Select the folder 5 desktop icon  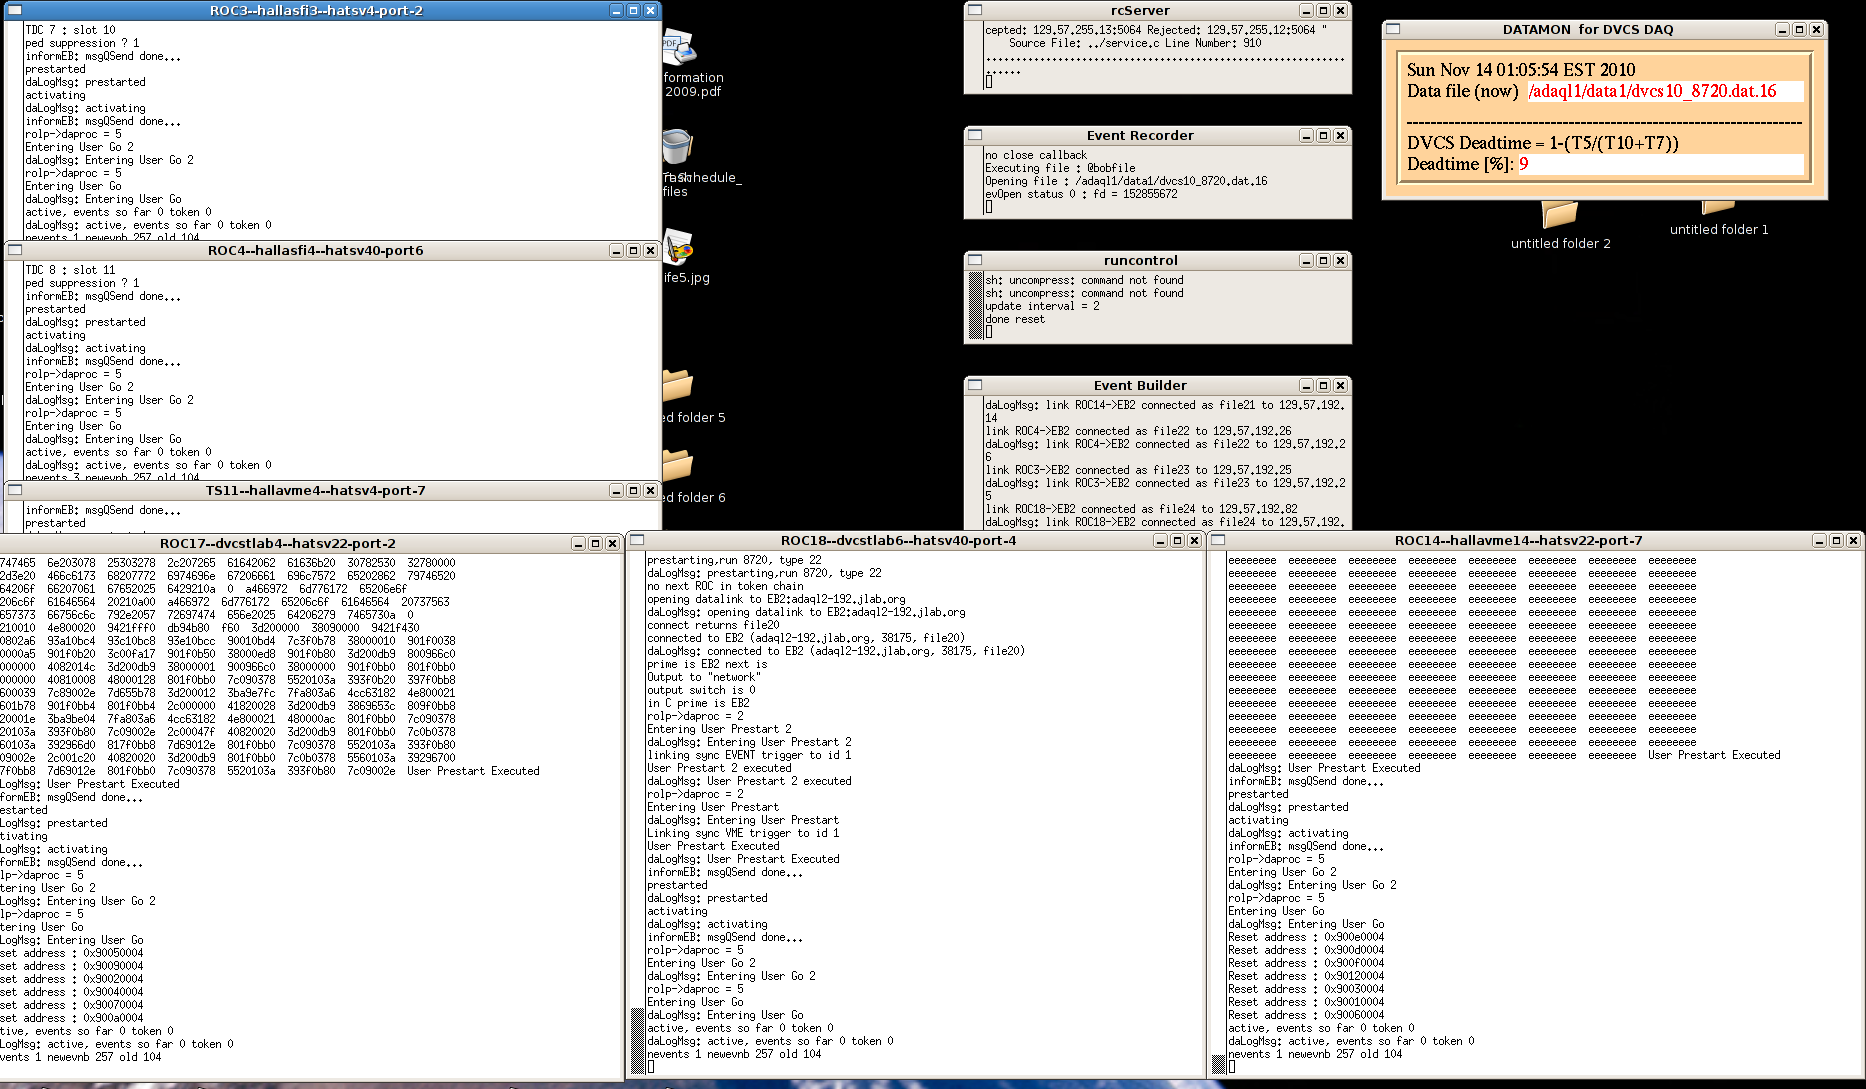[678, 385]
